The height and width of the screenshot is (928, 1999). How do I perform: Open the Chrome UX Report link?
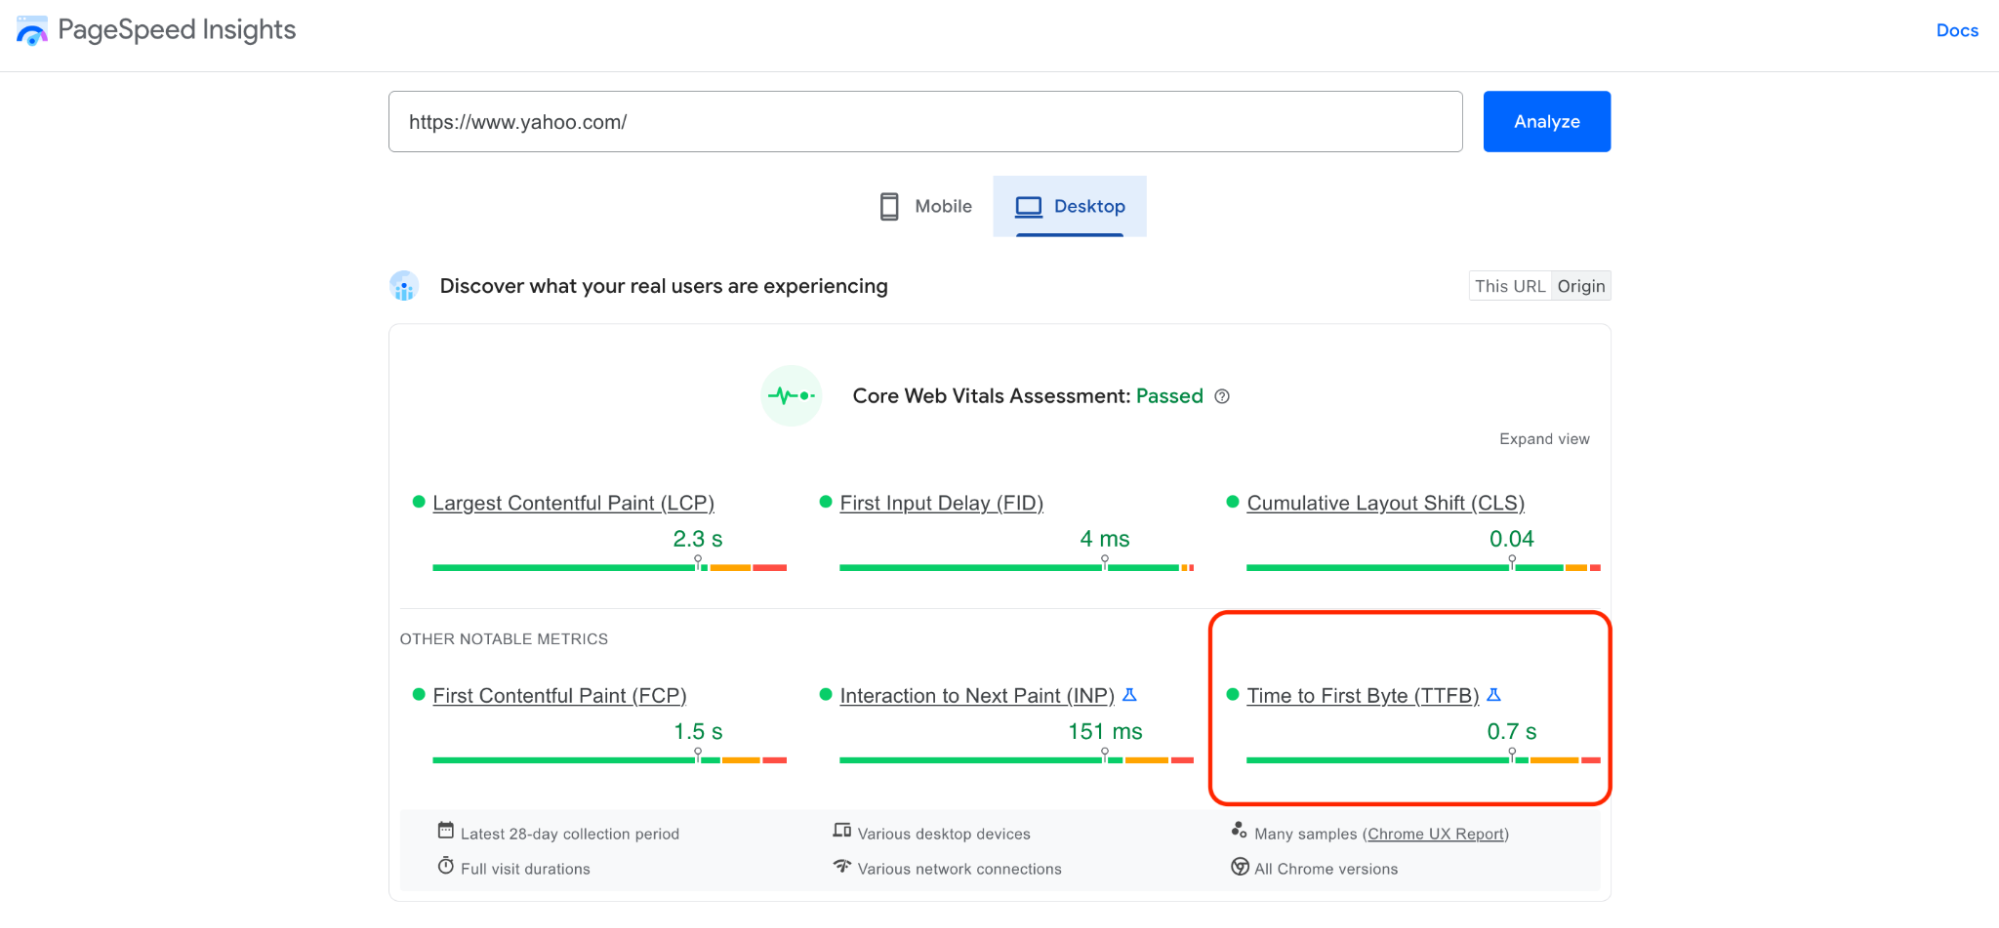tap(1435, 834)
